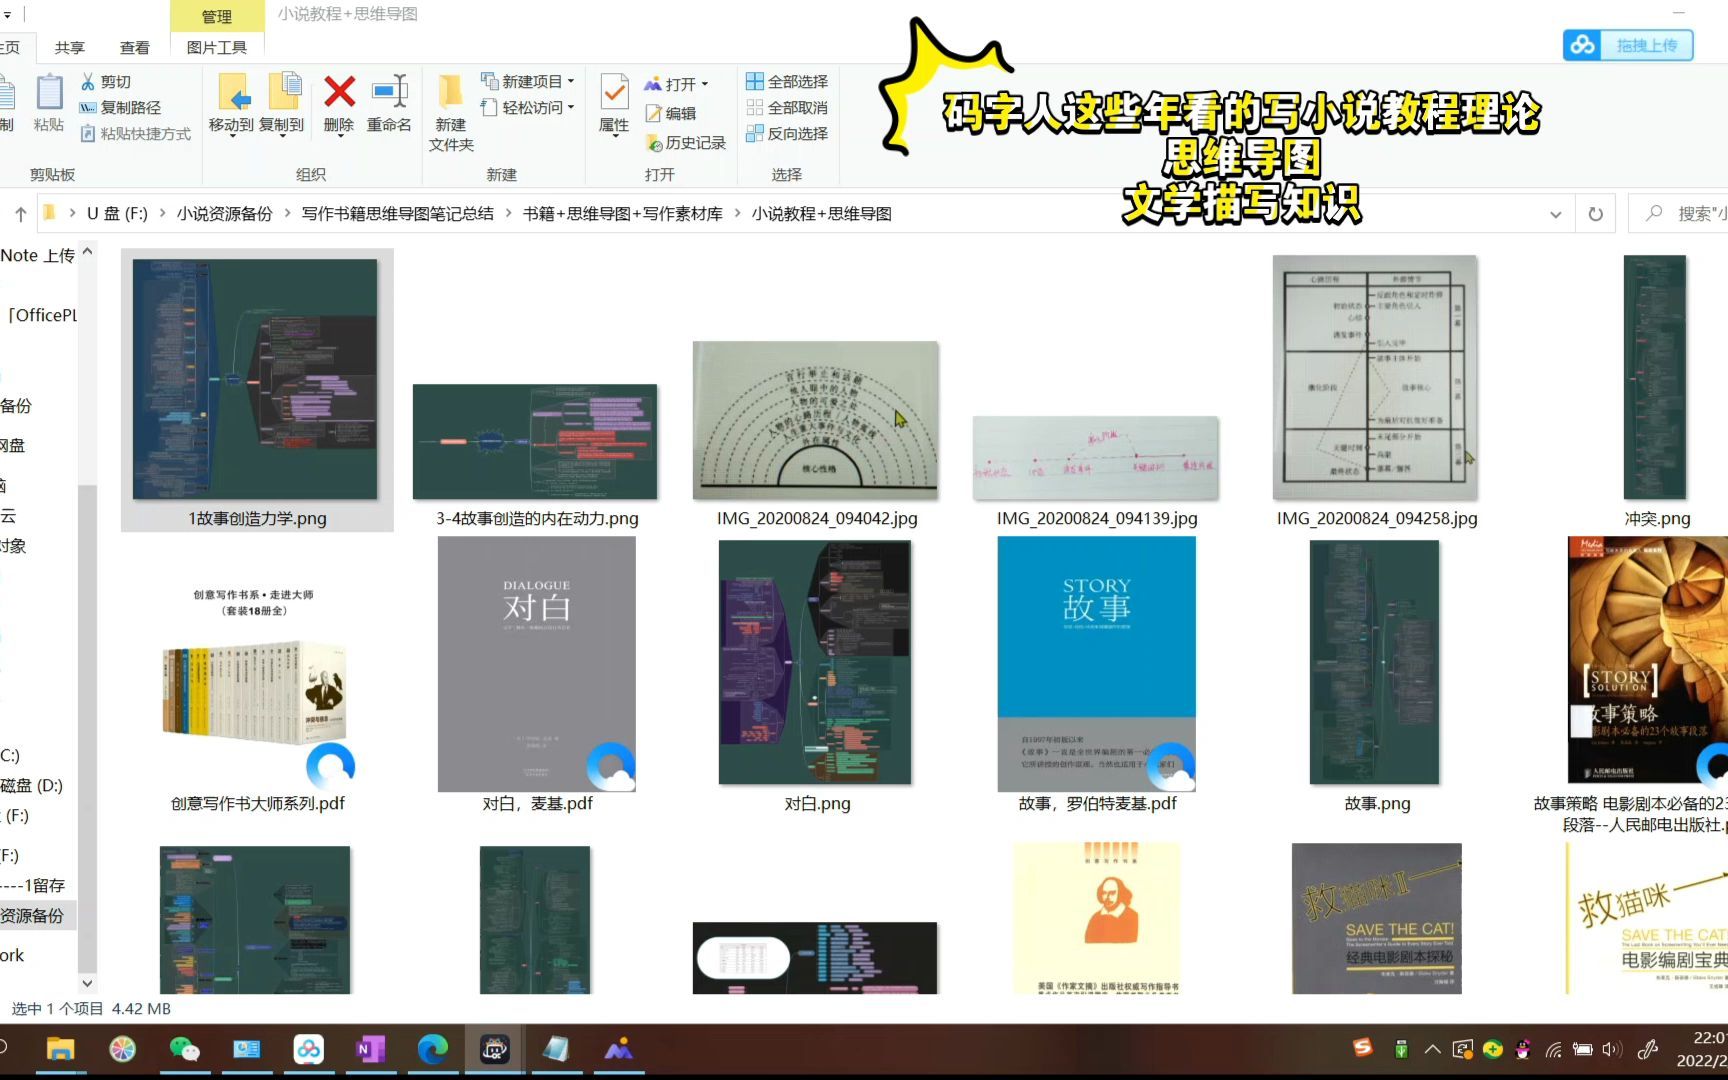Screen dimensions: 1728x1080
Task: Click Copy path (复制路径) button
Action: pyautogui.click(x=120, y=107)
